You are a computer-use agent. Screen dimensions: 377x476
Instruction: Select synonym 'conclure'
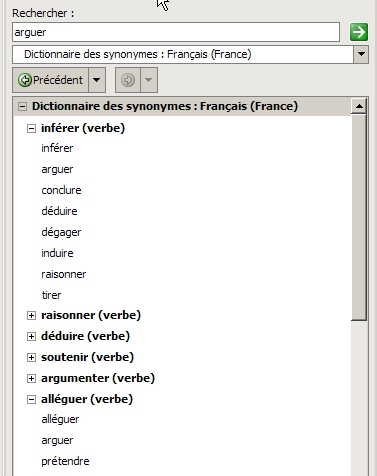point(61,190)
